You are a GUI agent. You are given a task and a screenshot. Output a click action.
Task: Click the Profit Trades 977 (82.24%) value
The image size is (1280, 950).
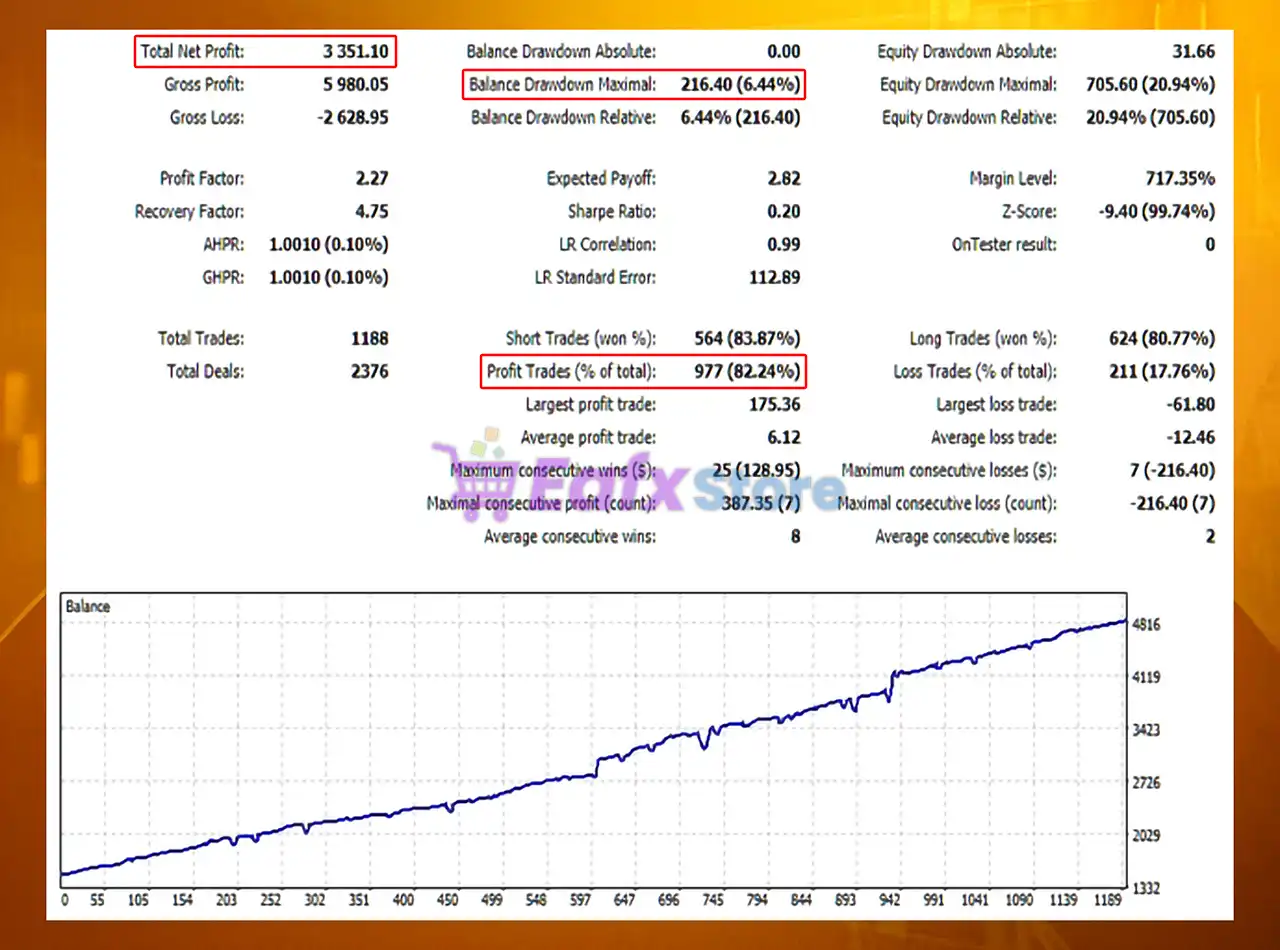pyautogui.click(x=747, y=371)
